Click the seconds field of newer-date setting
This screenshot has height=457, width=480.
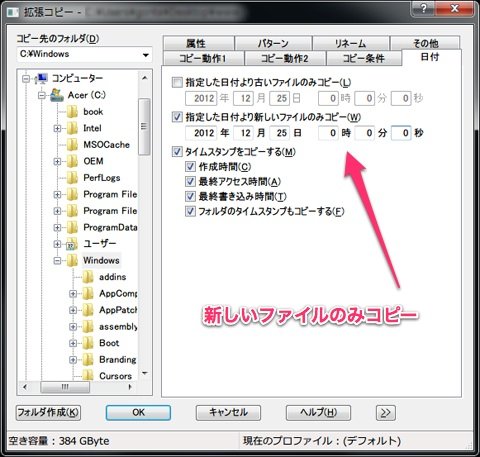pos(401,133)
